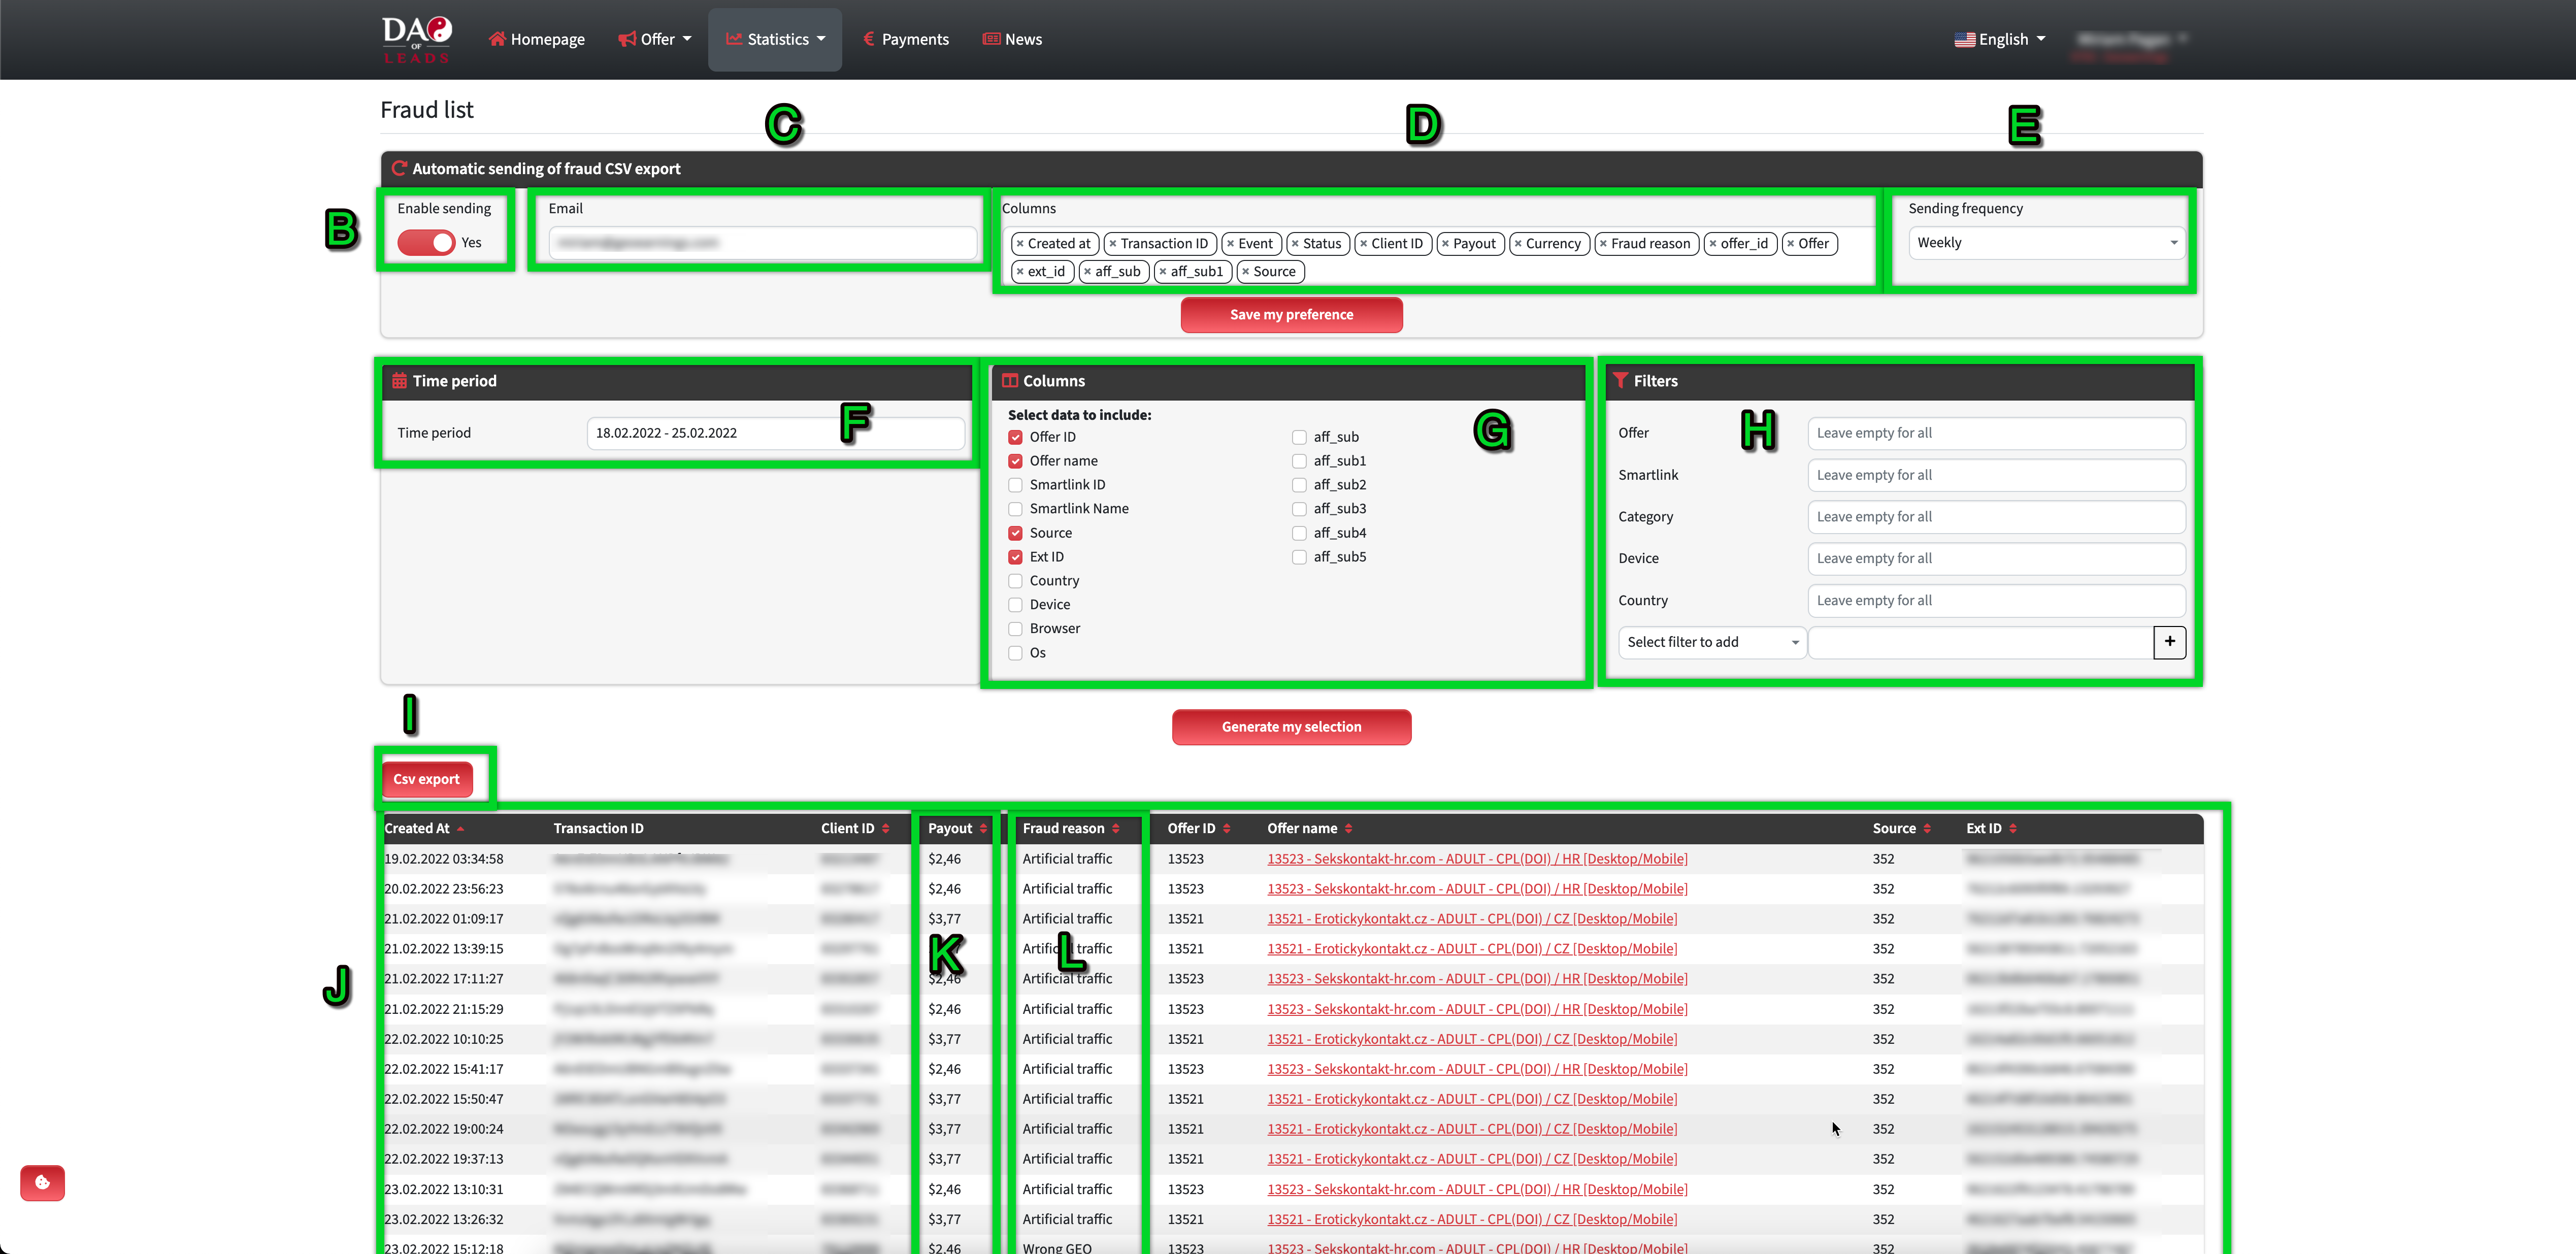This screenshot has height=1254, width=2576.
Task: Click the DAO of Leads logo
Action: (417, 39)
